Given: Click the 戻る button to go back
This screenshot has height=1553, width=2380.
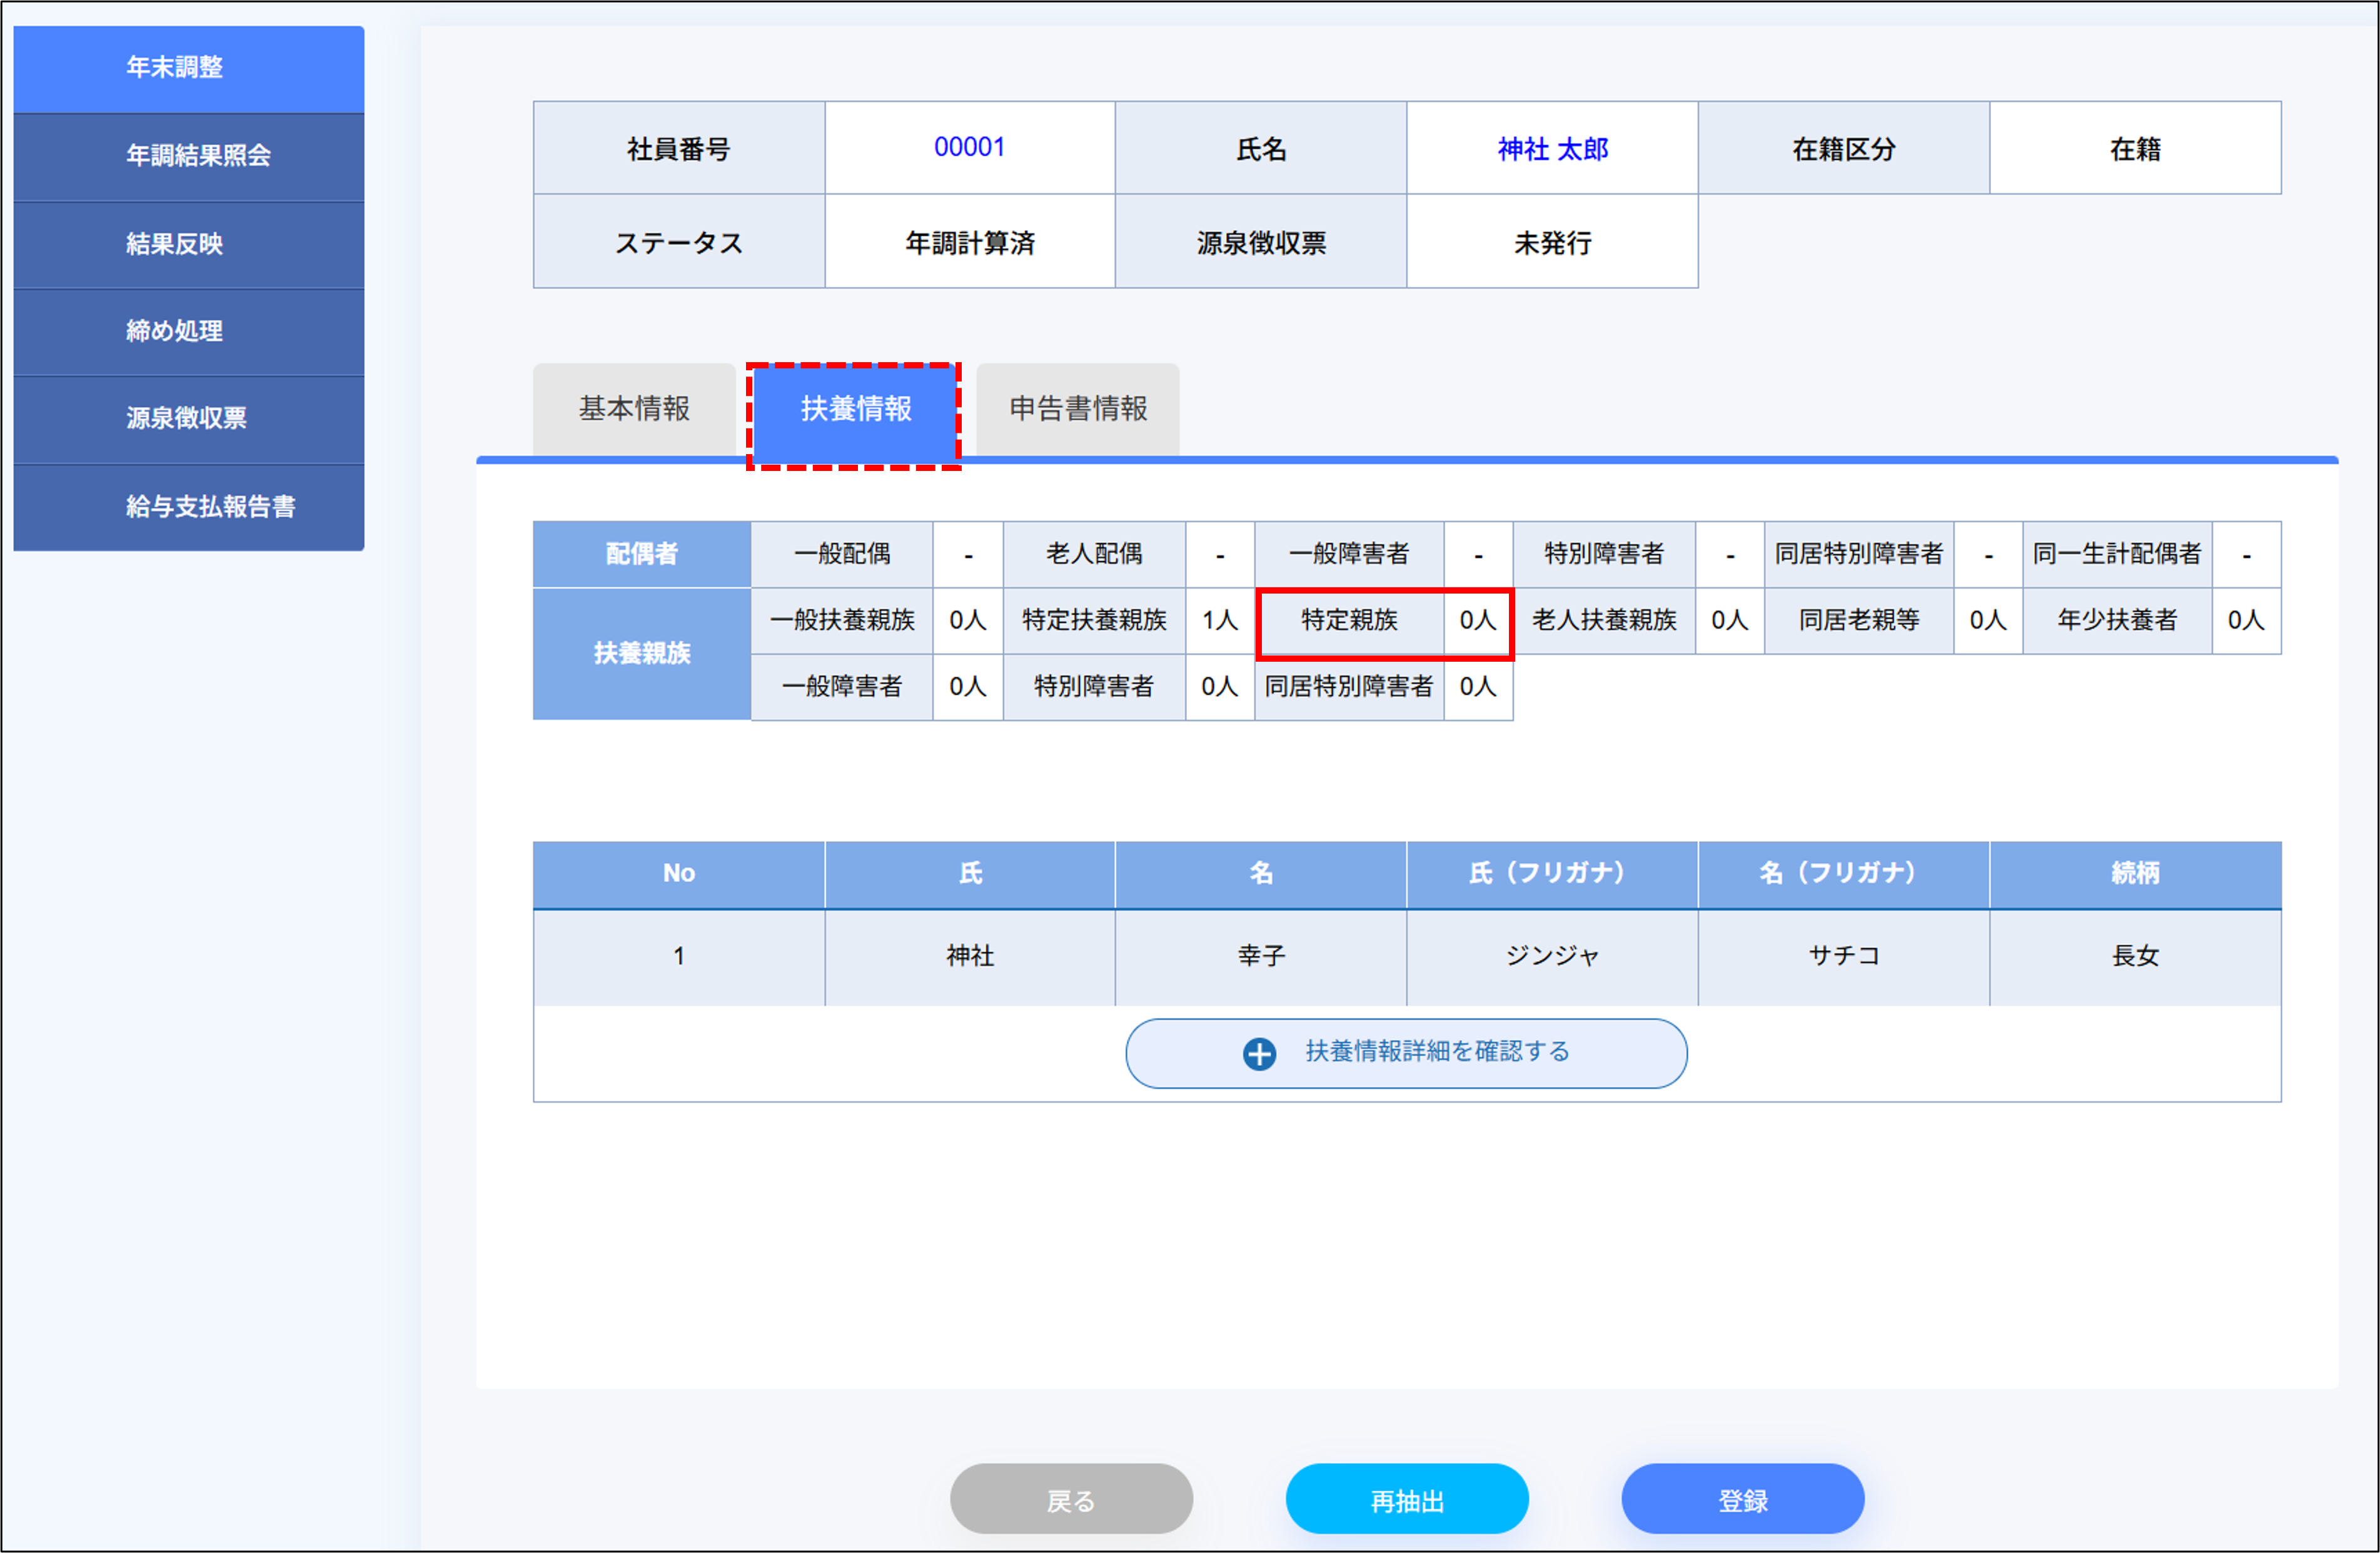Looking at the screenshot, I should 1071,1499.
